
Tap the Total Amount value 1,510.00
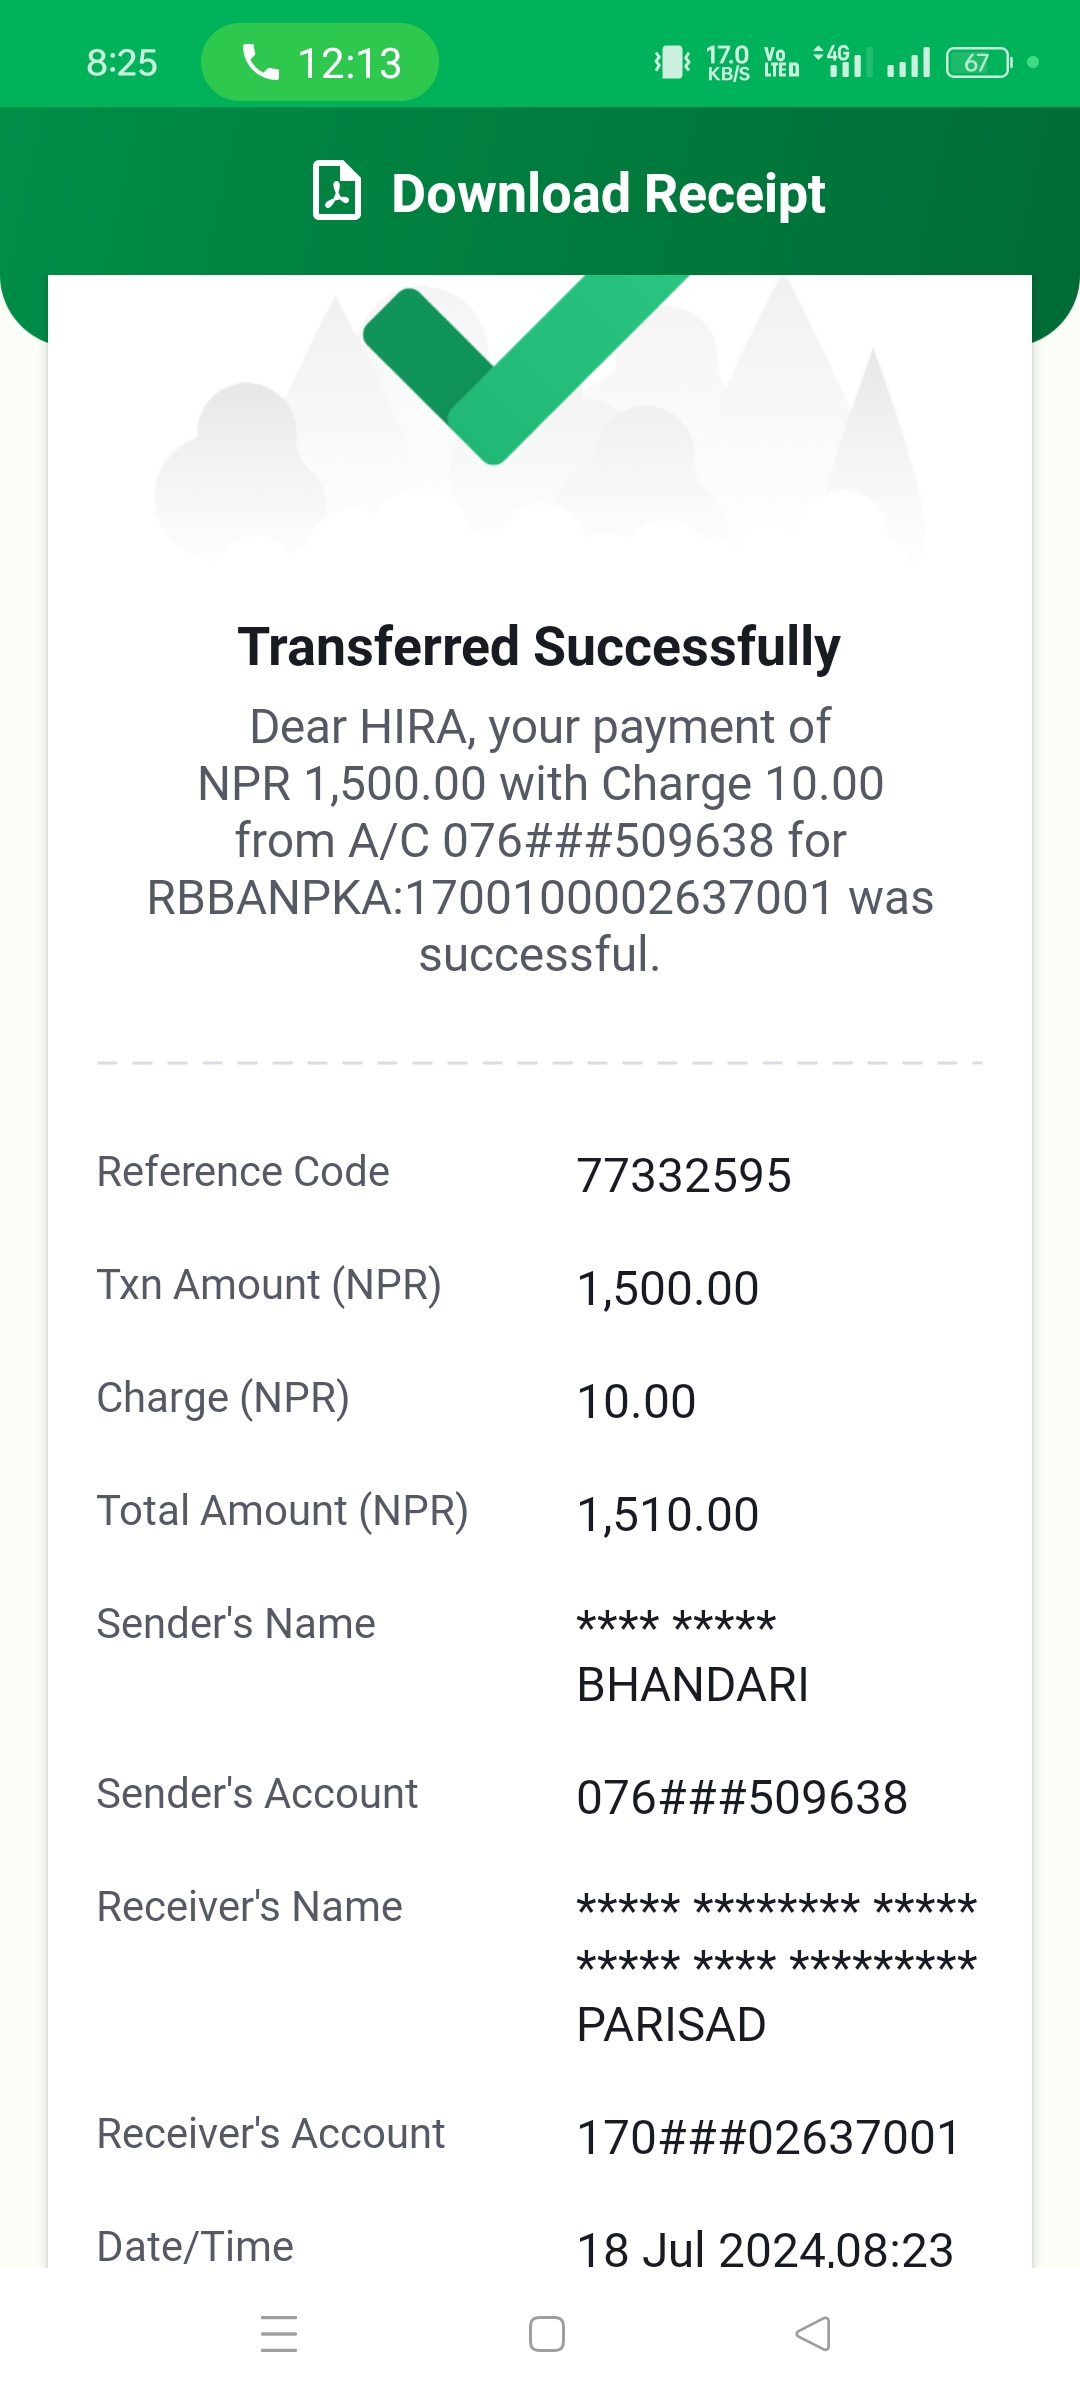tap(668, 1514)
